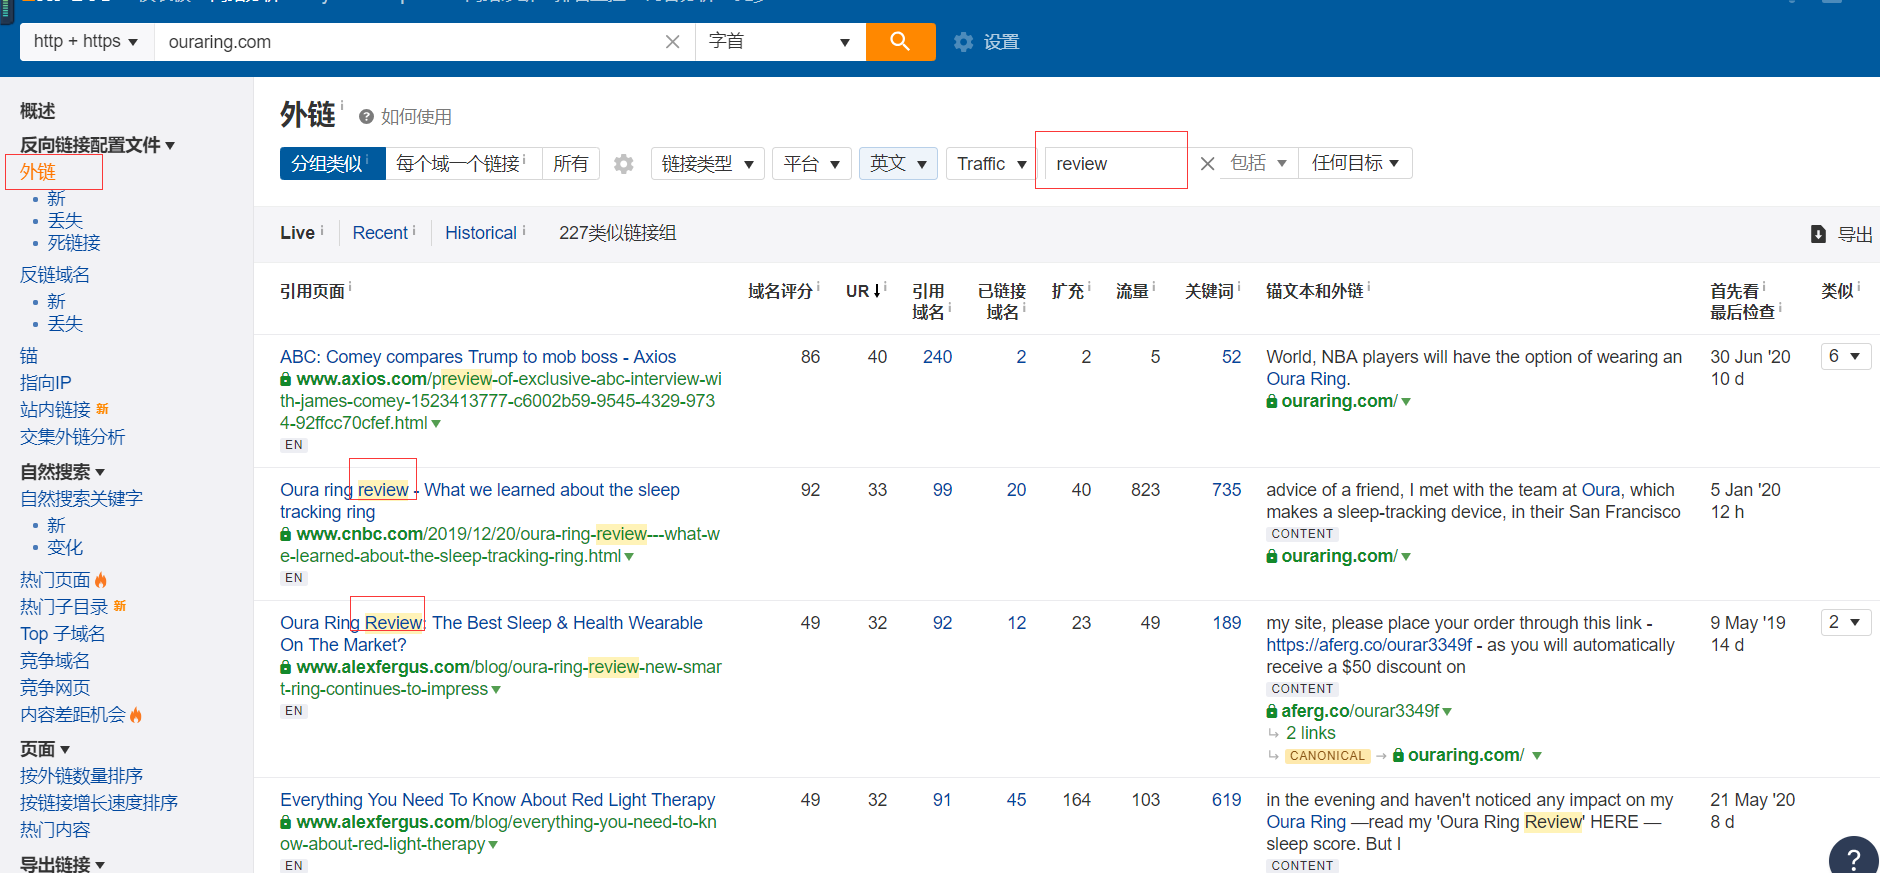Image resolution: width=1880 pixels, height=873 pixels.
Task: Expand the axios.com URL dropdown arrow
Action: [436, 424]
